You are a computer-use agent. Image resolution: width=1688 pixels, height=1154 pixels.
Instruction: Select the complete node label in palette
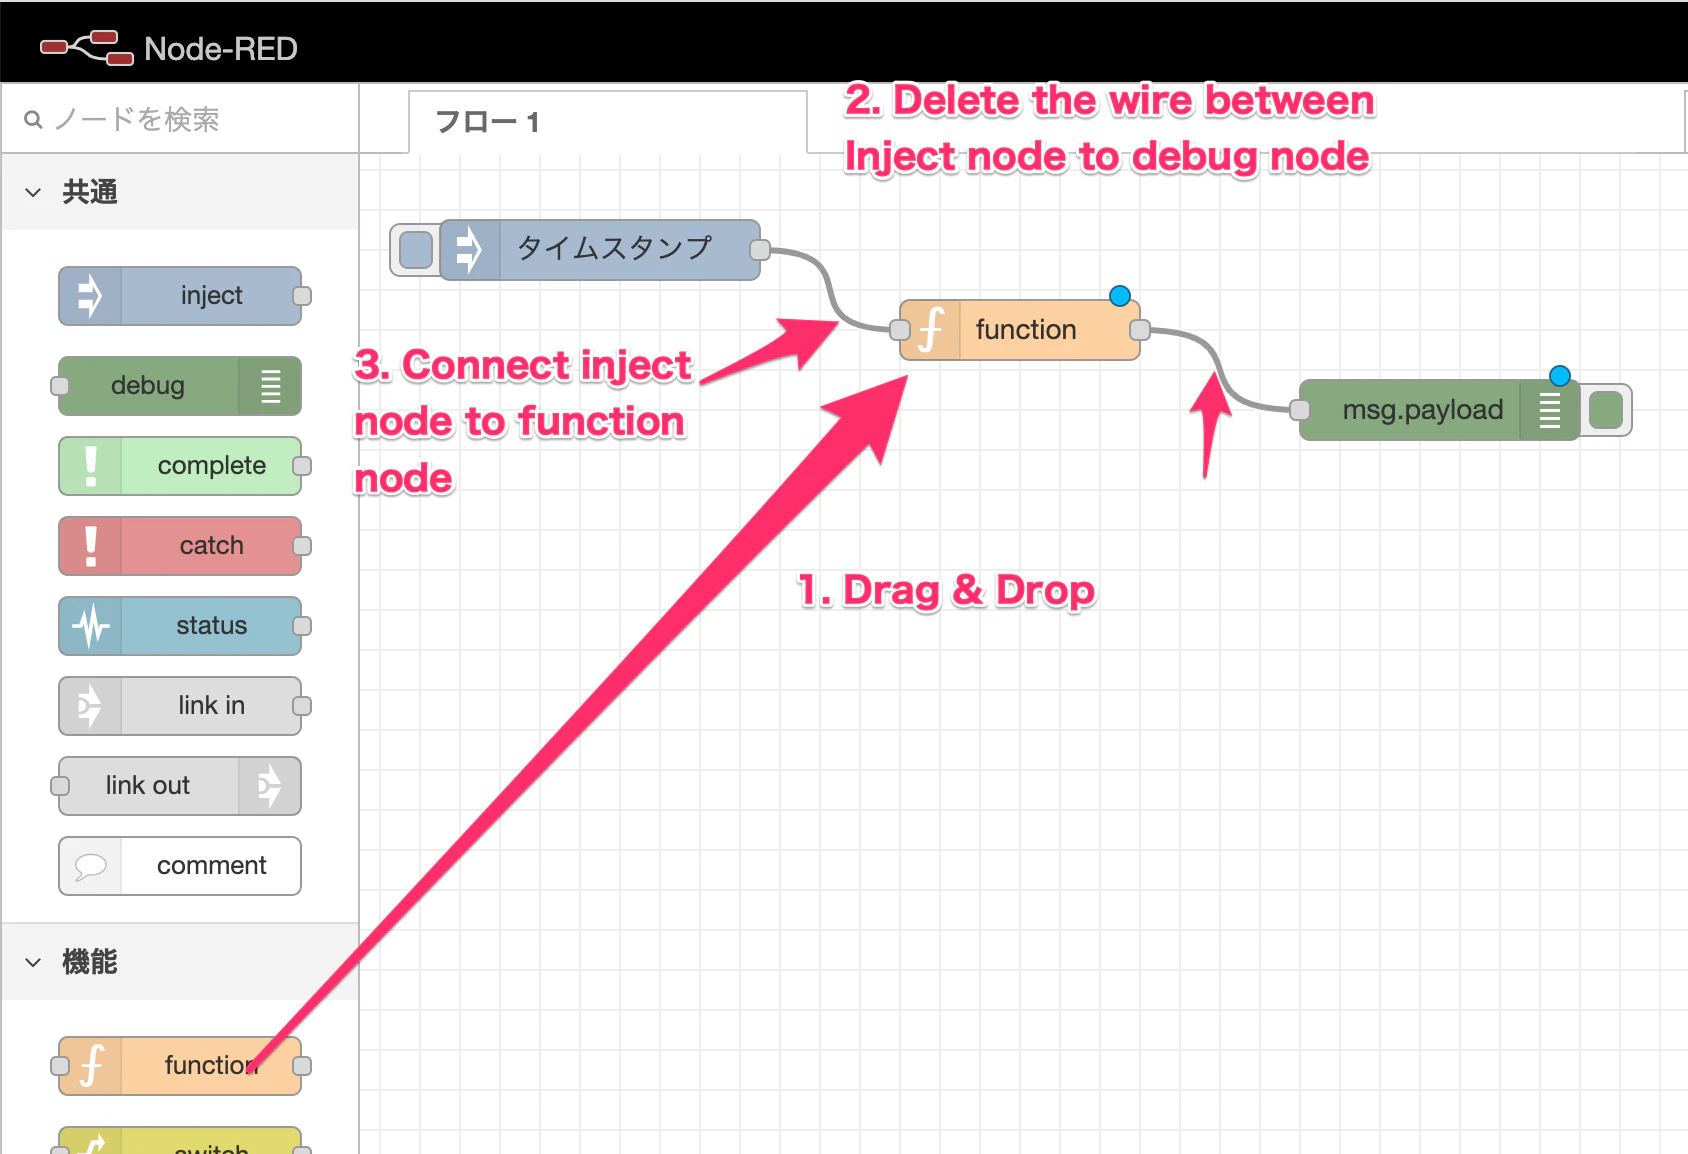[x=212, y=466]
